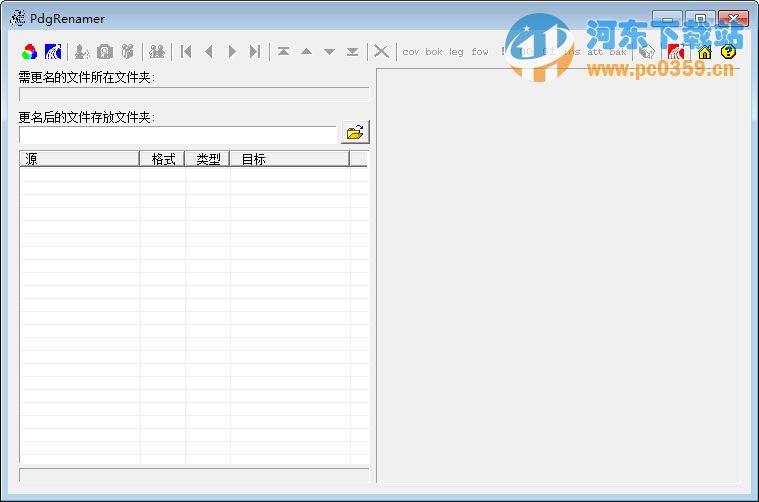This screenshot has width=759, height=502.
Task: Click the grey single-person toolbar icon
Action: (82, 51)
